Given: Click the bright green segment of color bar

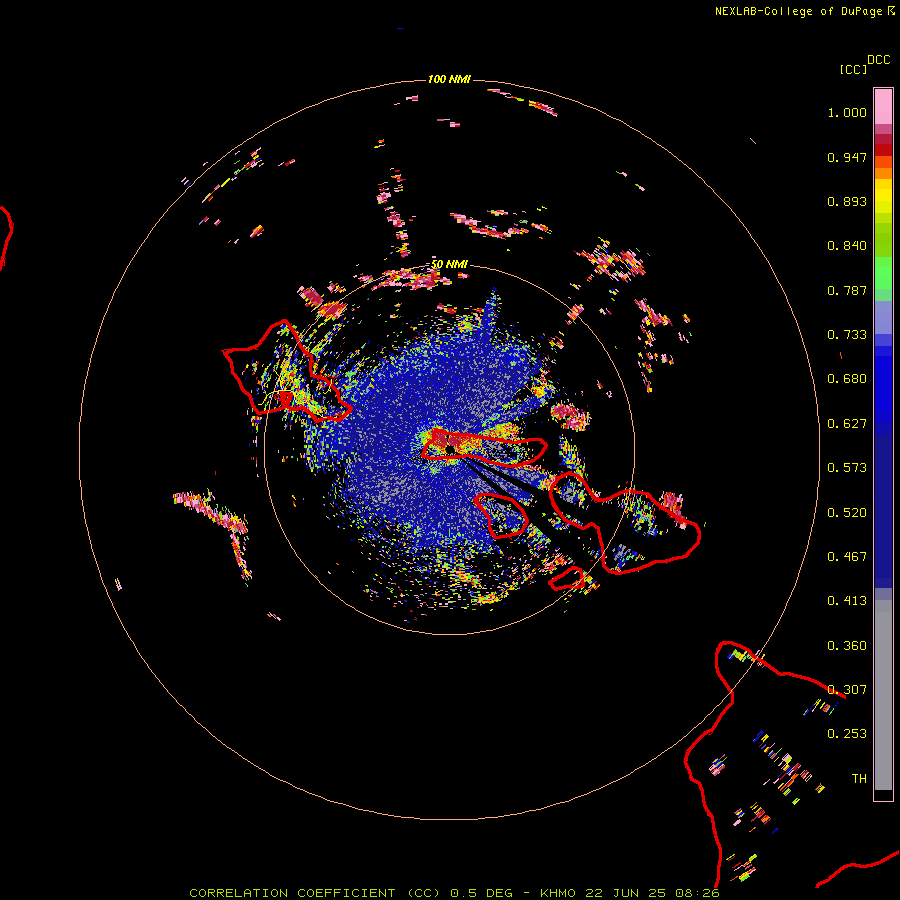Looking at the screenshot, I should (x=883, y=273).
